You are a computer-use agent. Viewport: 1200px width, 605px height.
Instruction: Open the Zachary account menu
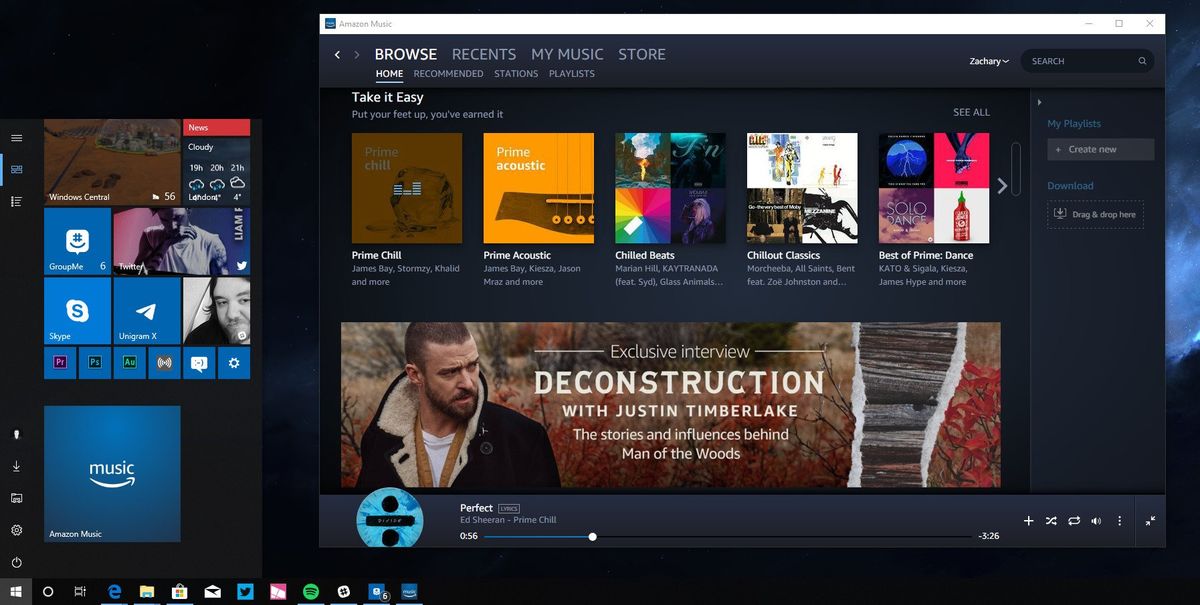[988, 61]
